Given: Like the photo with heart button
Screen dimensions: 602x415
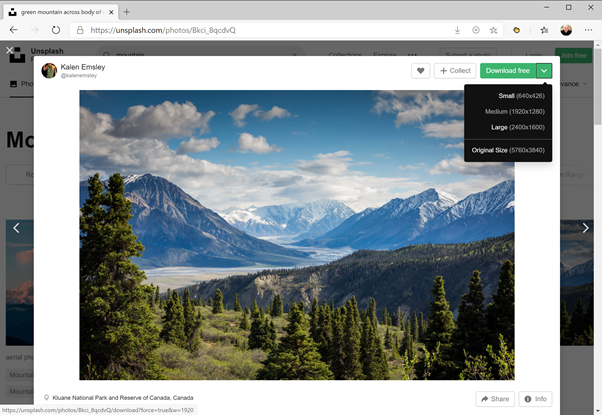Looking at the screenshot, I should [x=420, y=71].
